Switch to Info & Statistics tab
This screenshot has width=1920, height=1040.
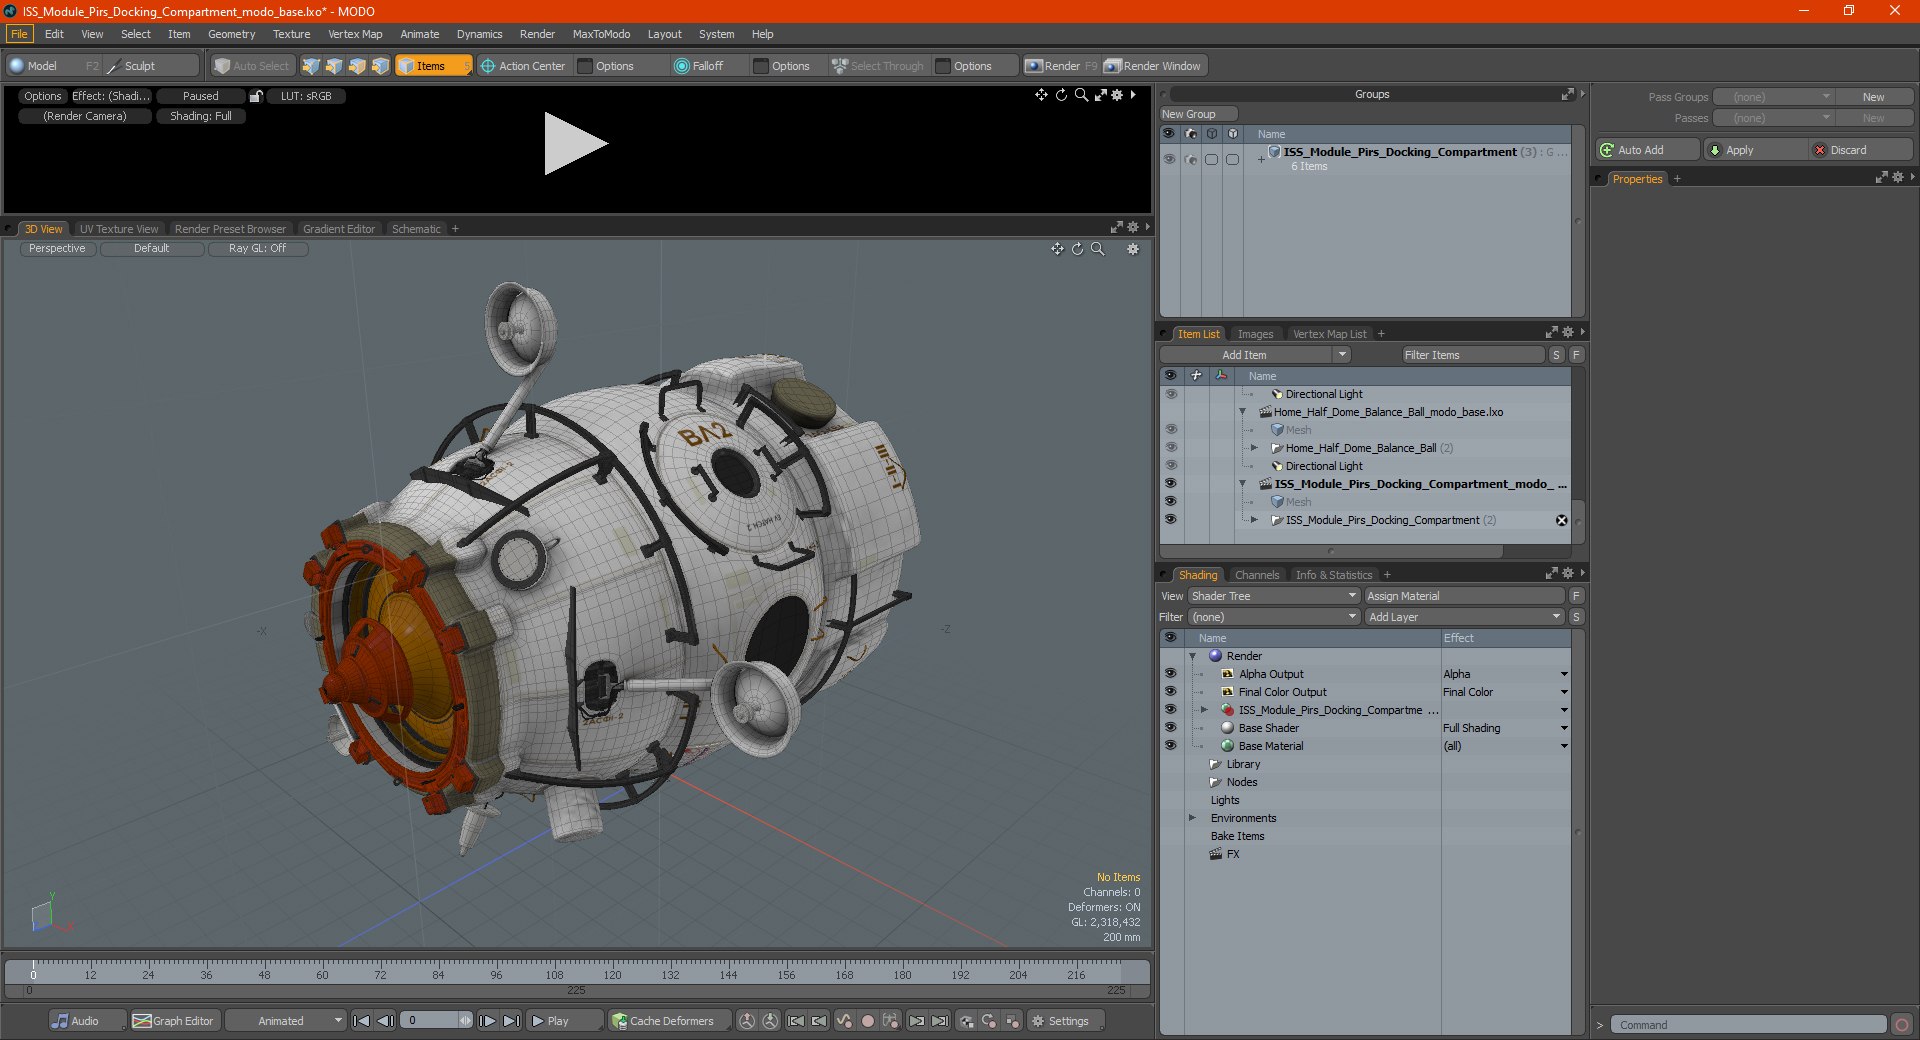[x=1334, y=575]
